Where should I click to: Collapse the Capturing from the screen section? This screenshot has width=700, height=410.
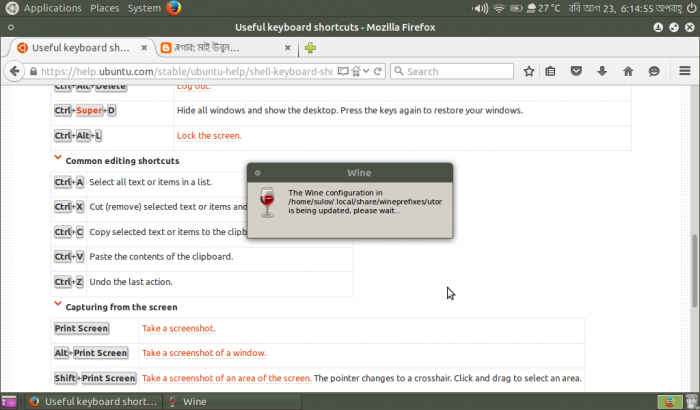58,304
